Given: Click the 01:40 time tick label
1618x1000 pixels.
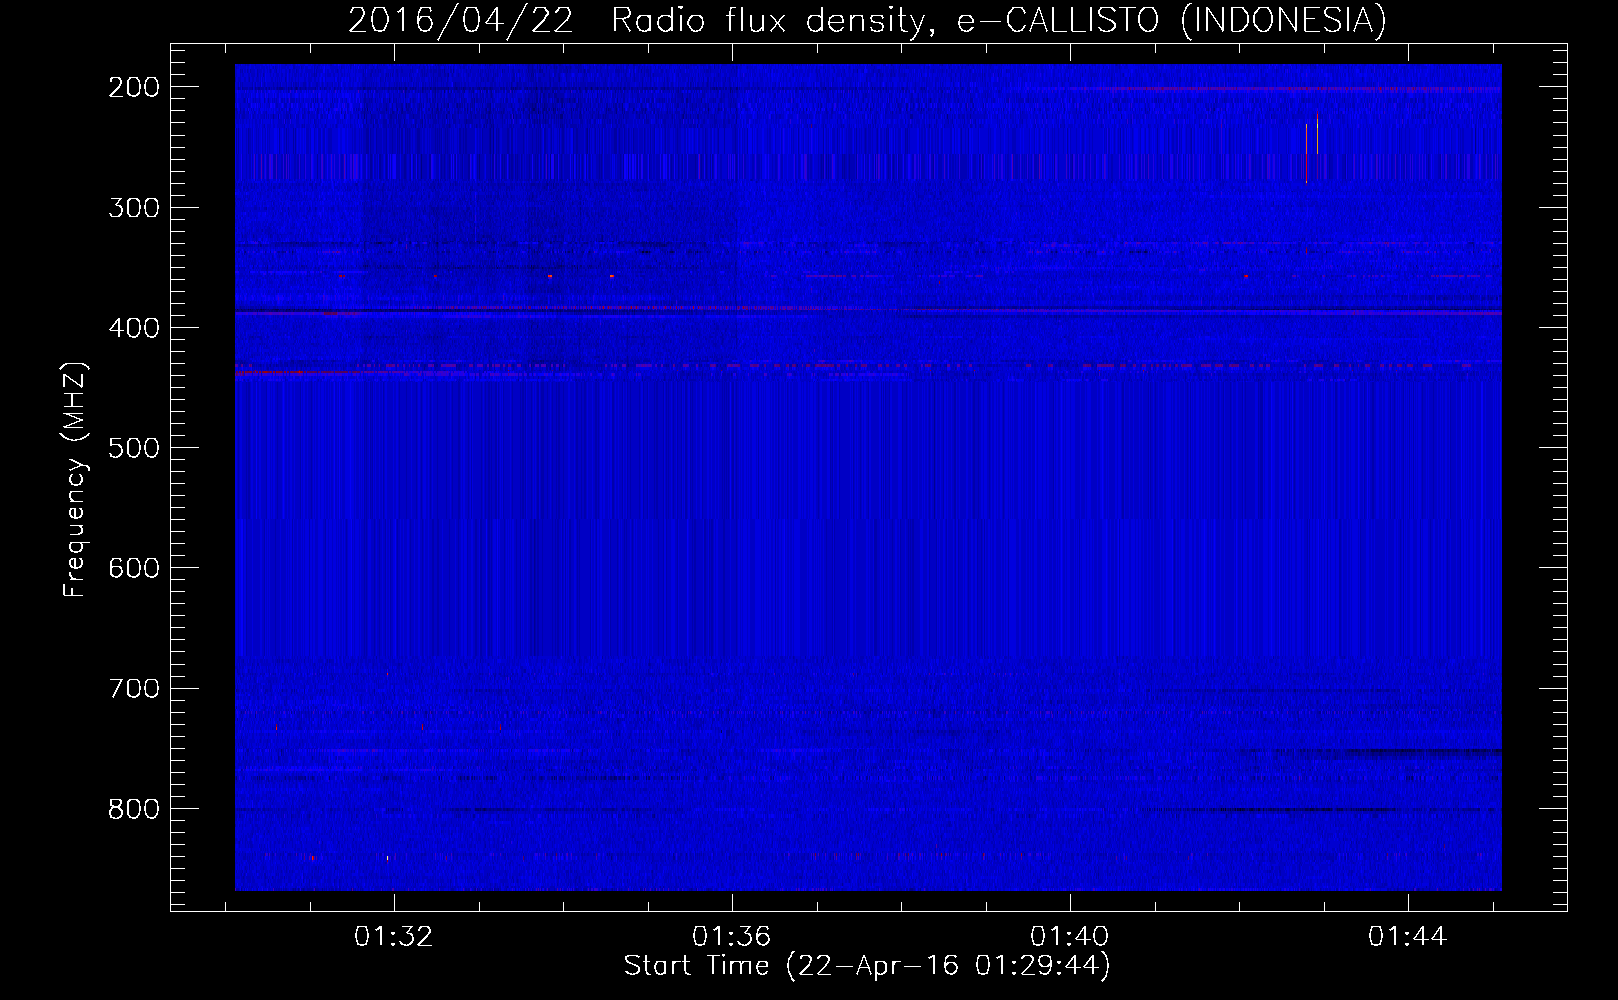Looking at the screenshot, I should click(1069, 936).
